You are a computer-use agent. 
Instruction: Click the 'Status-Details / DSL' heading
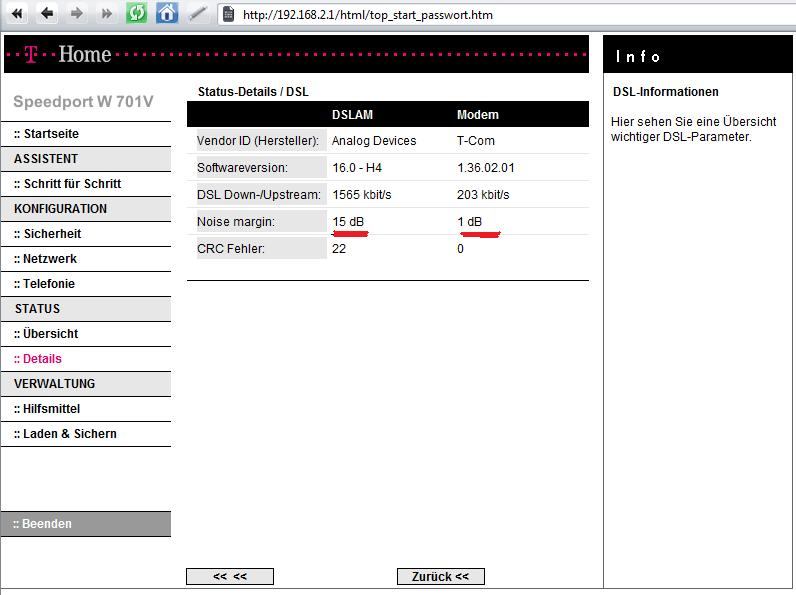point(253,92)
